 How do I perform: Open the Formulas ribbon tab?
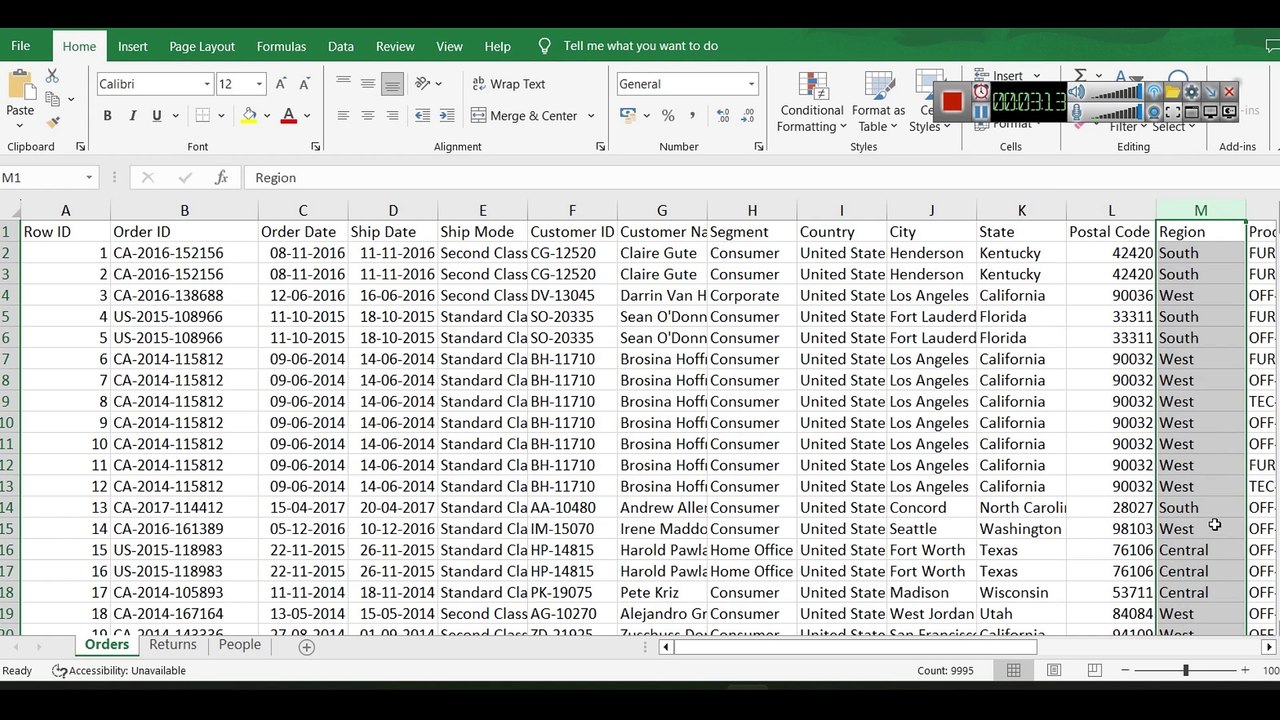pos(281,46)
